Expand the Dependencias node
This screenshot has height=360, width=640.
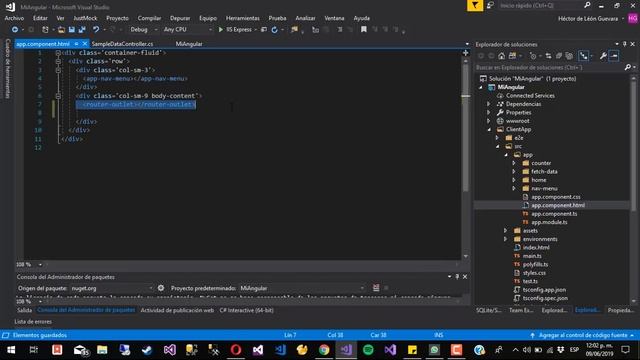tap(489, 104)
